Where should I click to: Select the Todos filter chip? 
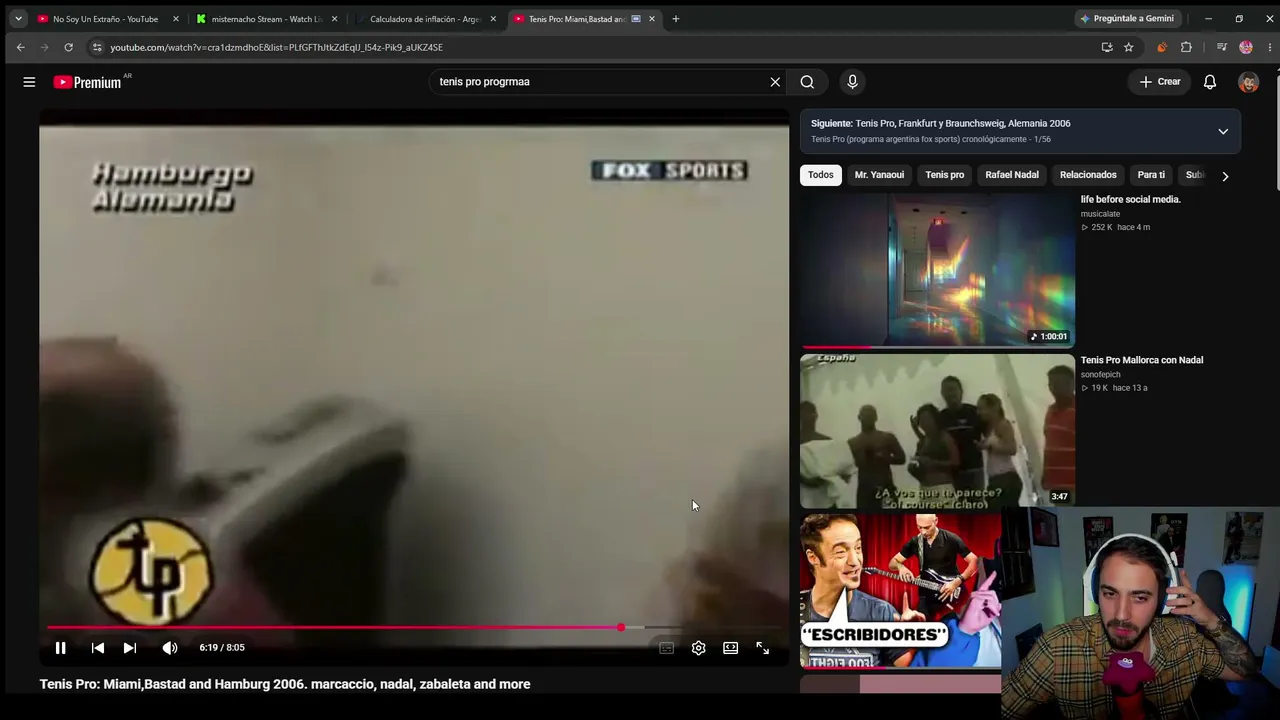pyautogui.click(x=821, y=175)
